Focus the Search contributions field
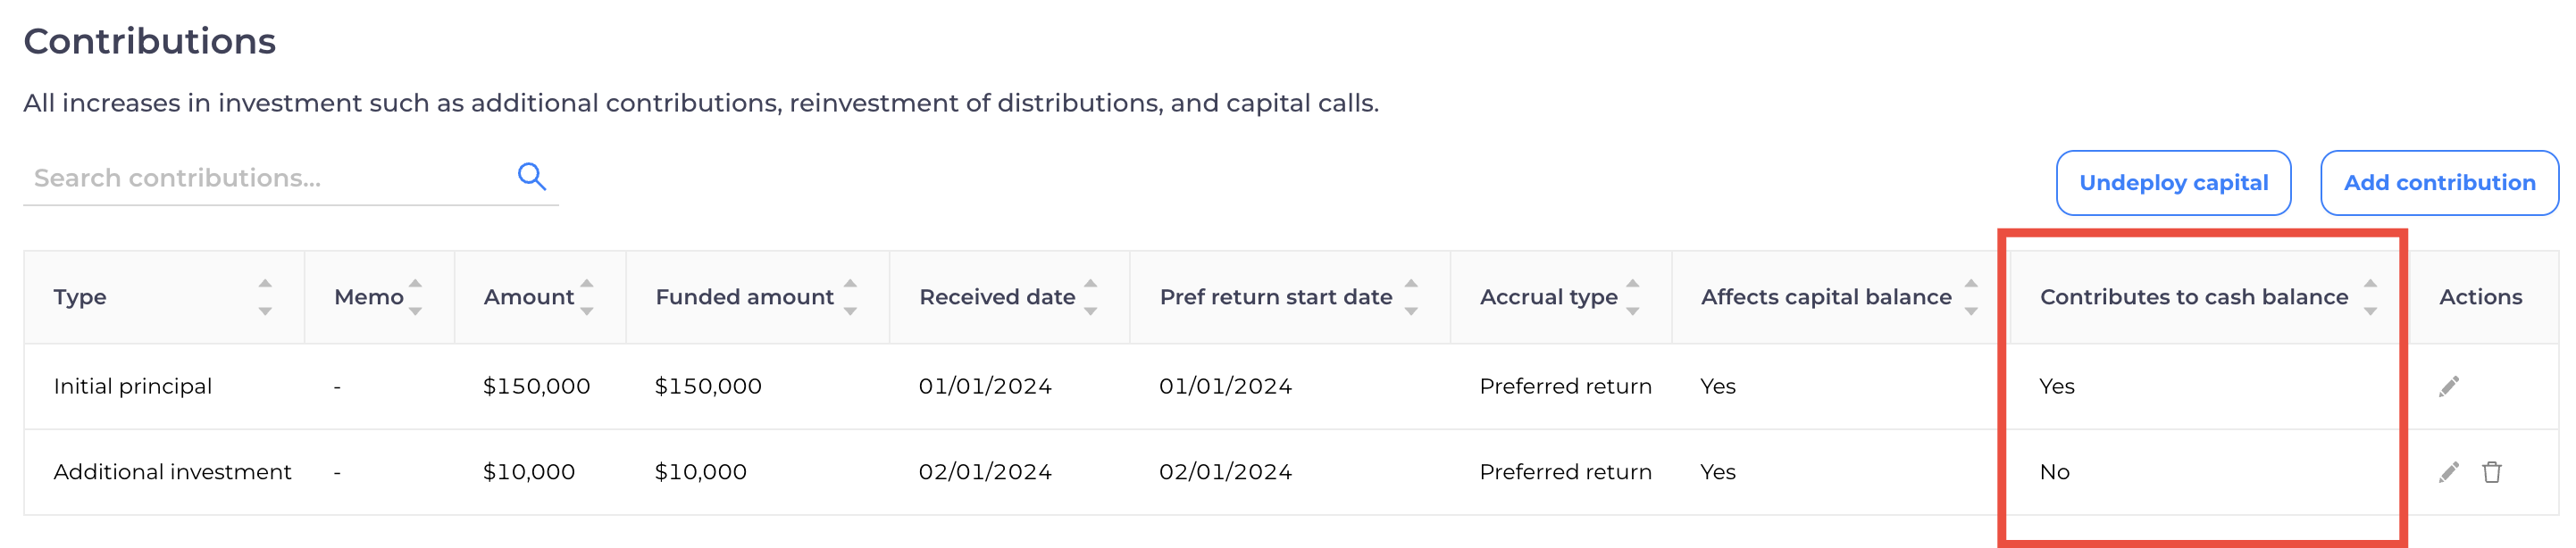This screenshot has height=548, width=2576. click(x=265, y=178)
